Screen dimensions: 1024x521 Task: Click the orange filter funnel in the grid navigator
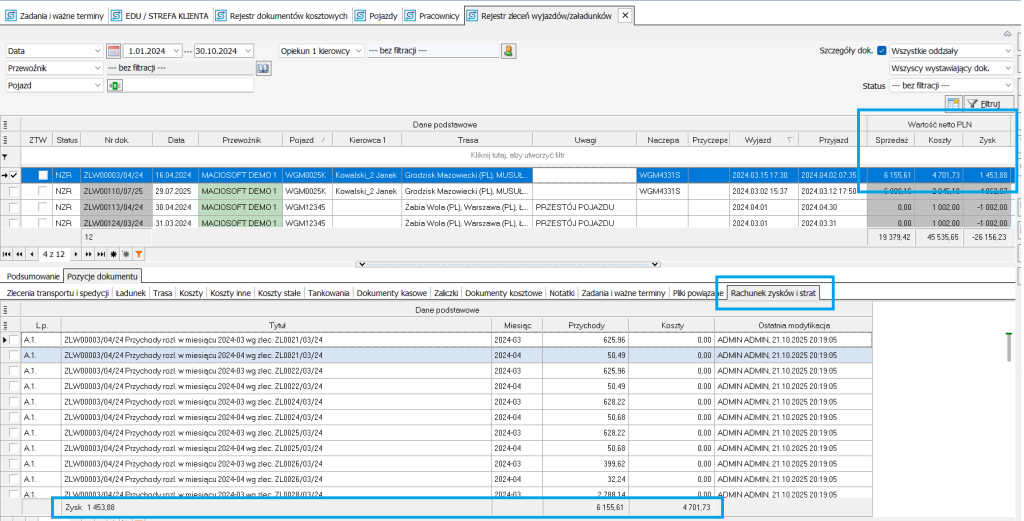click(138, 255)
